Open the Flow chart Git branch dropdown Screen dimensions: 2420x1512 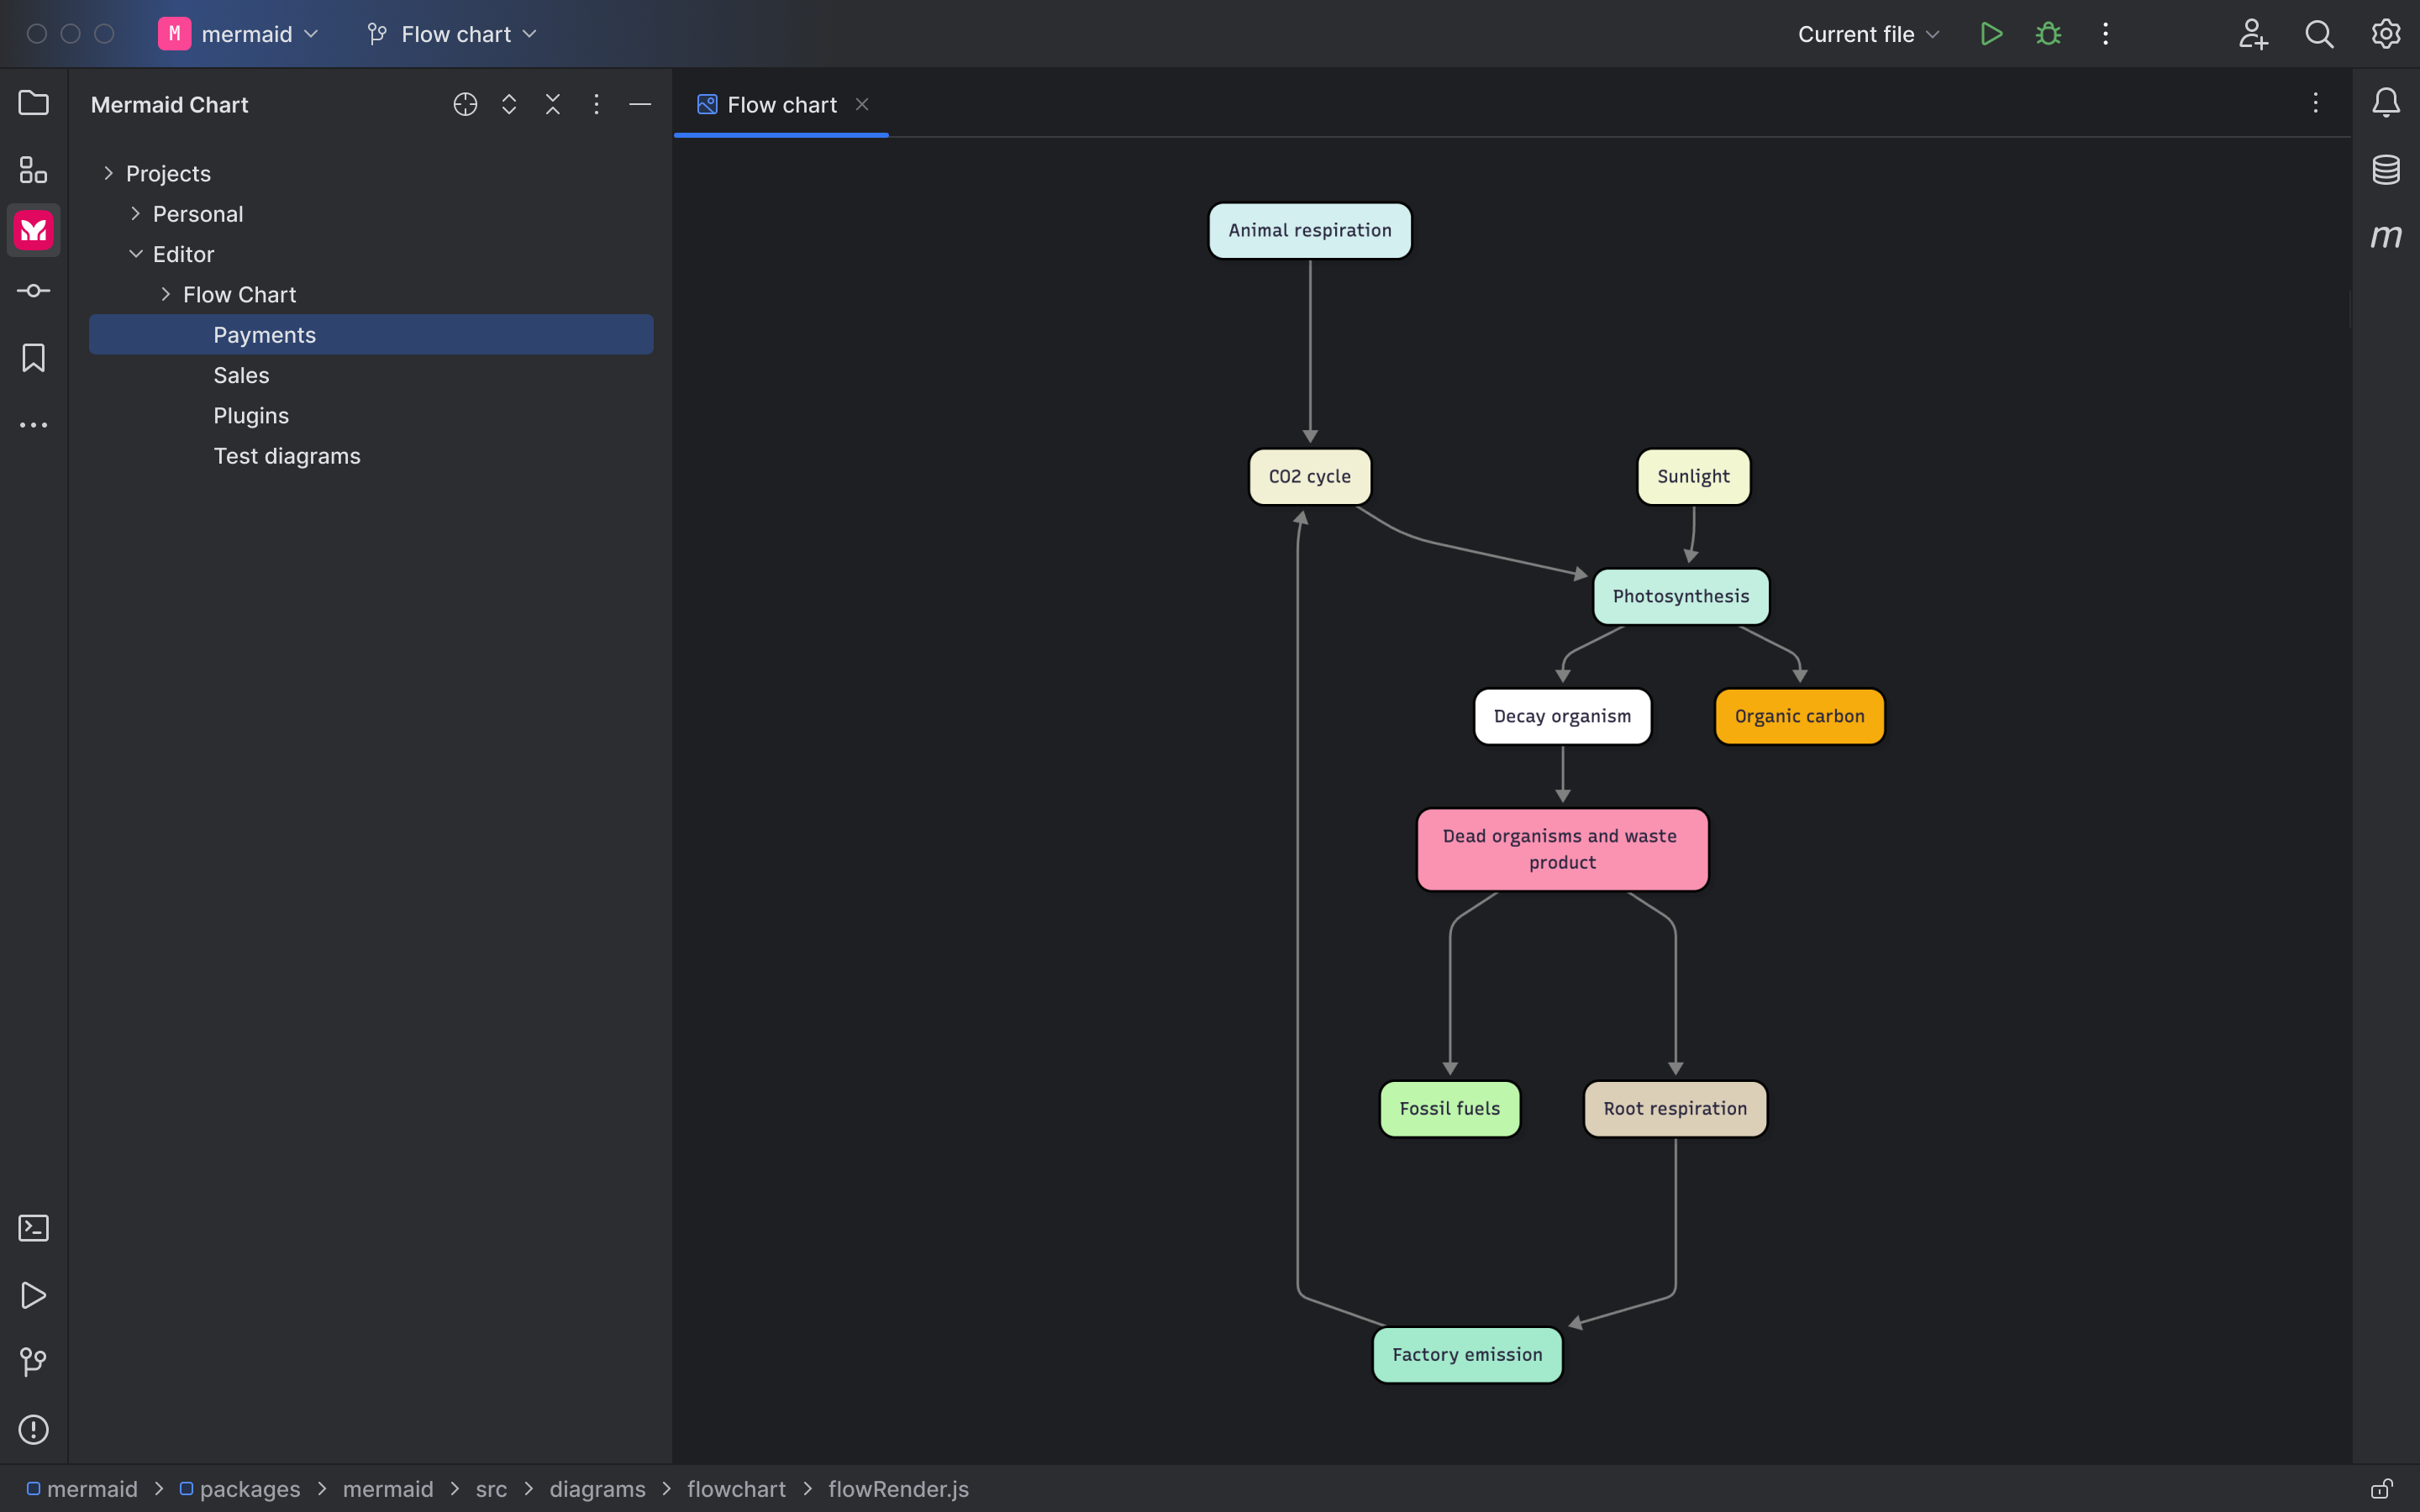(x=452, y=33)
